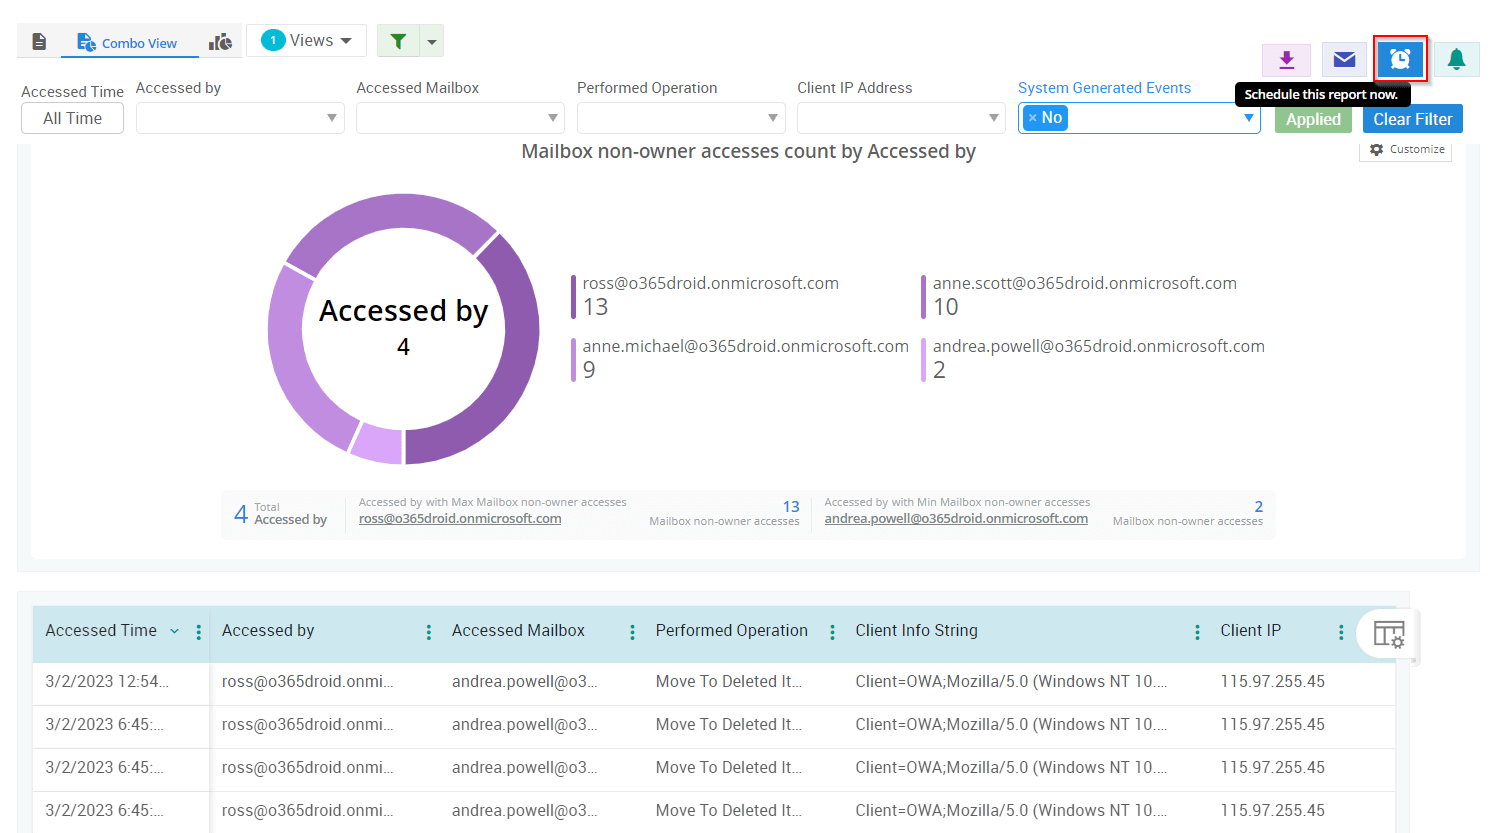The image size is (1496, 833).
Task: Click the email report envelope icon
Action: pyautogui.click(x=1344, y=60)
